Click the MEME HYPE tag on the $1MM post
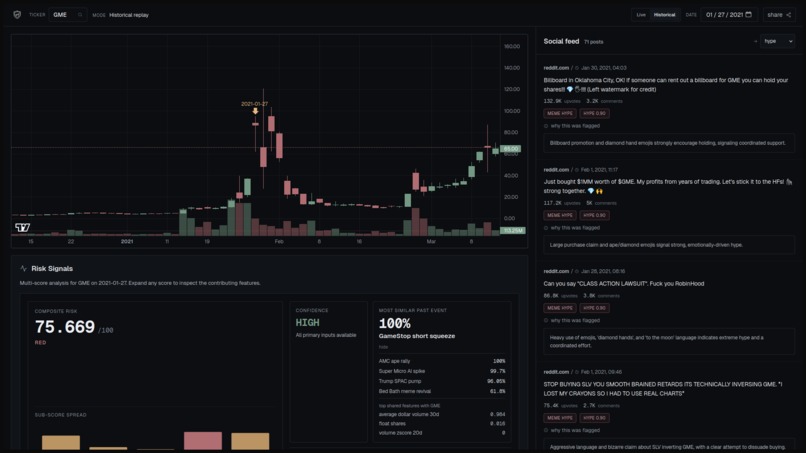 click(560, 215)
